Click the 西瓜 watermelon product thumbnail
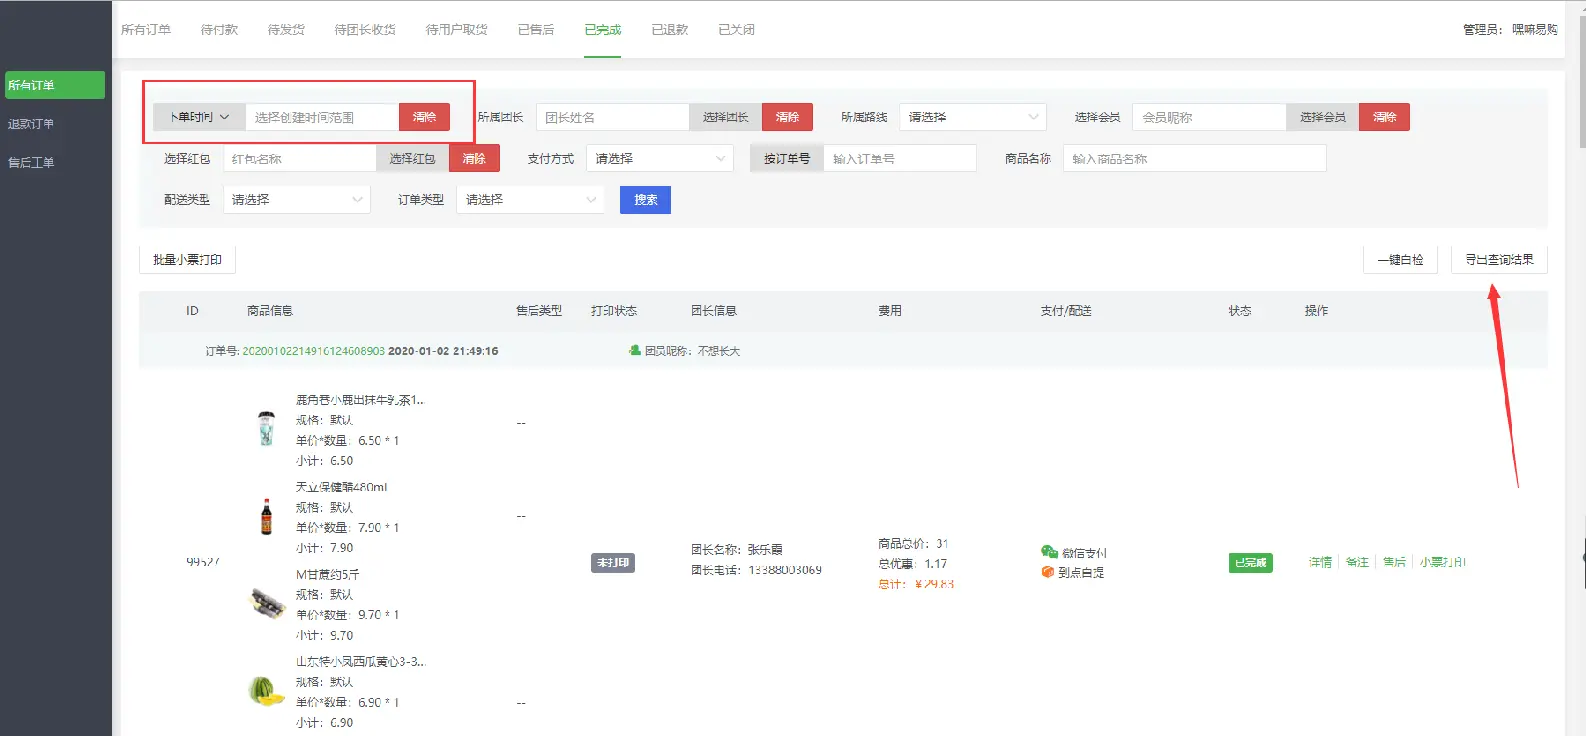Image resolution: width=1586 pixels, height=736 pixels. click(266, 691)
